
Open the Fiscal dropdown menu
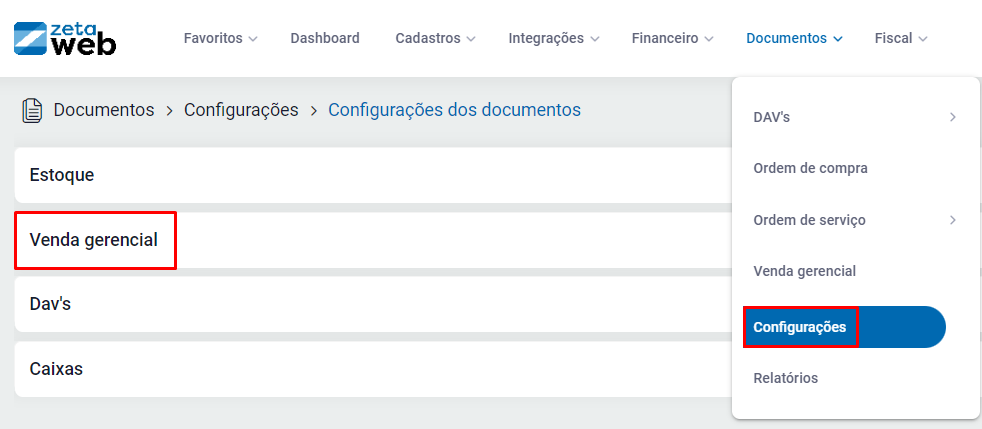click(x=901, y=39)
